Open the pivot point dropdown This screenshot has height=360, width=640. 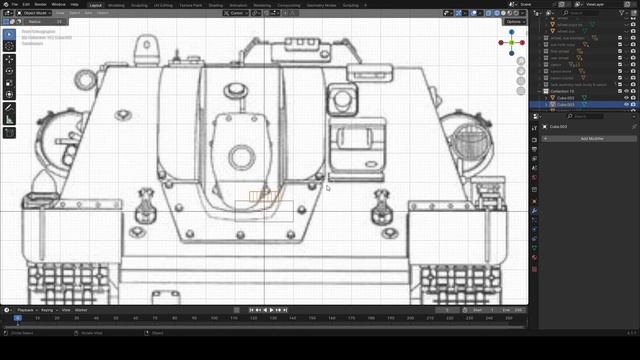click(256, 13)
